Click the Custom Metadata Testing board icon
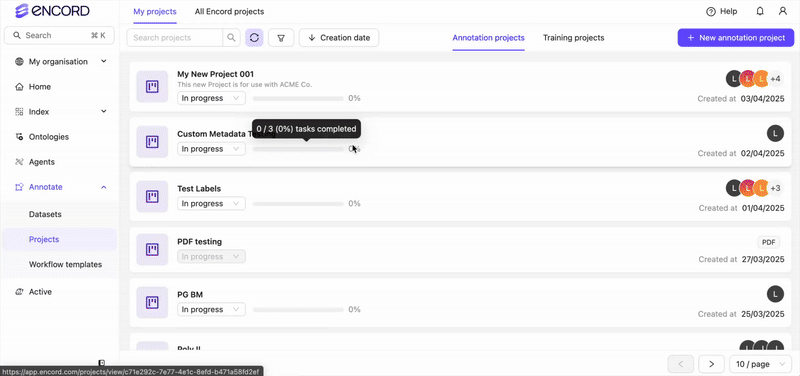 tap(152, 141)
